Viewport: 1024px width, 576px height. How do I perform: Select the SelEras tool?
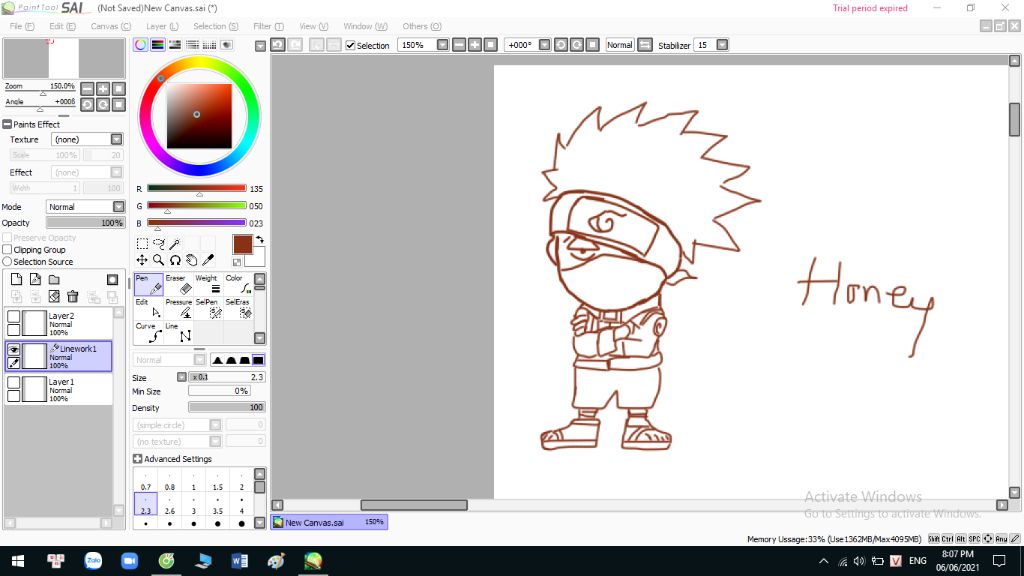pos(238,308)
